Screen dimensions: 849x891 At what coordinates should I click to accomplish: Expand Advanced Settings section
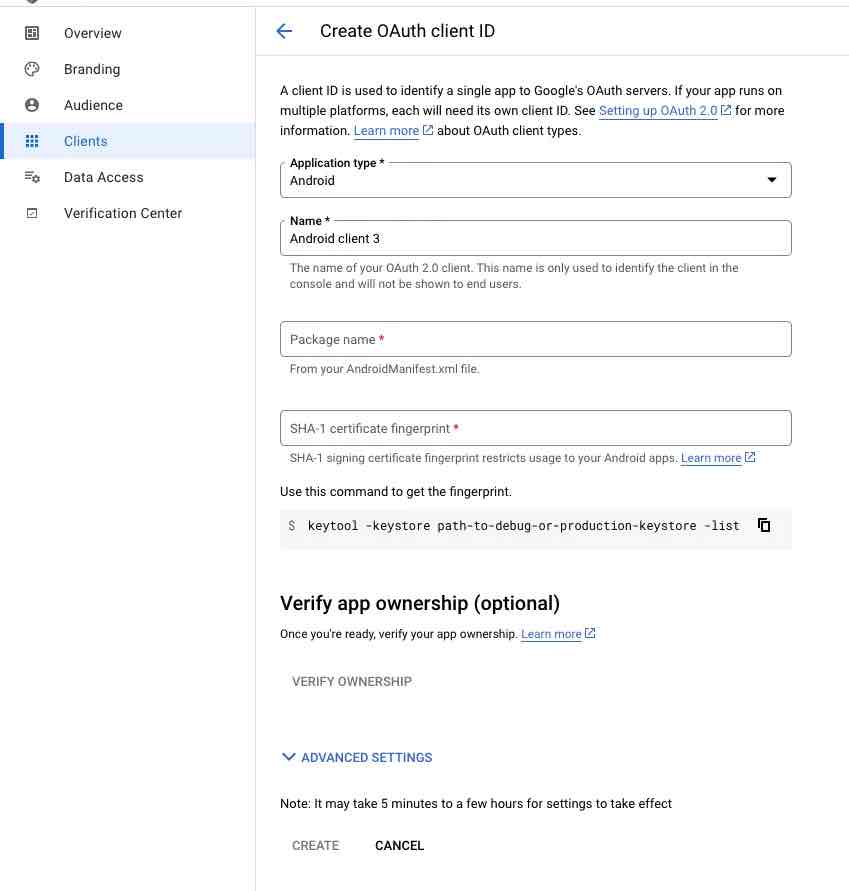[x=357, y=757]
